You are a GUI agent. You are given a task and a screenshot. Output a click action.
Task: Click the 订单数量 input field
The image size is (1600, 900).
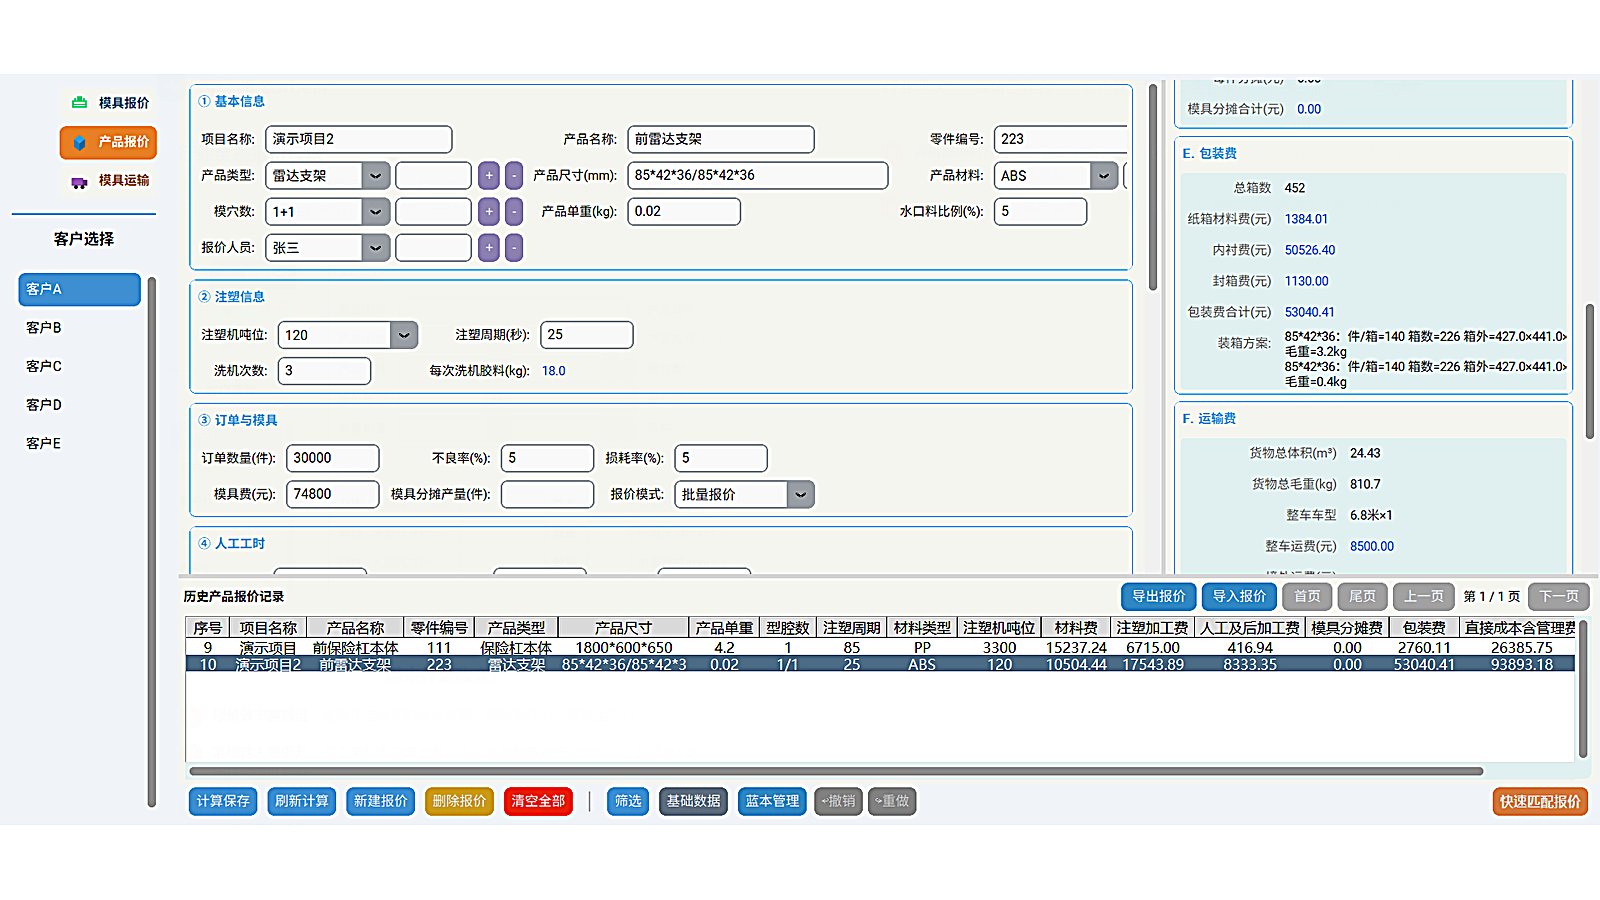coord(333,459)
